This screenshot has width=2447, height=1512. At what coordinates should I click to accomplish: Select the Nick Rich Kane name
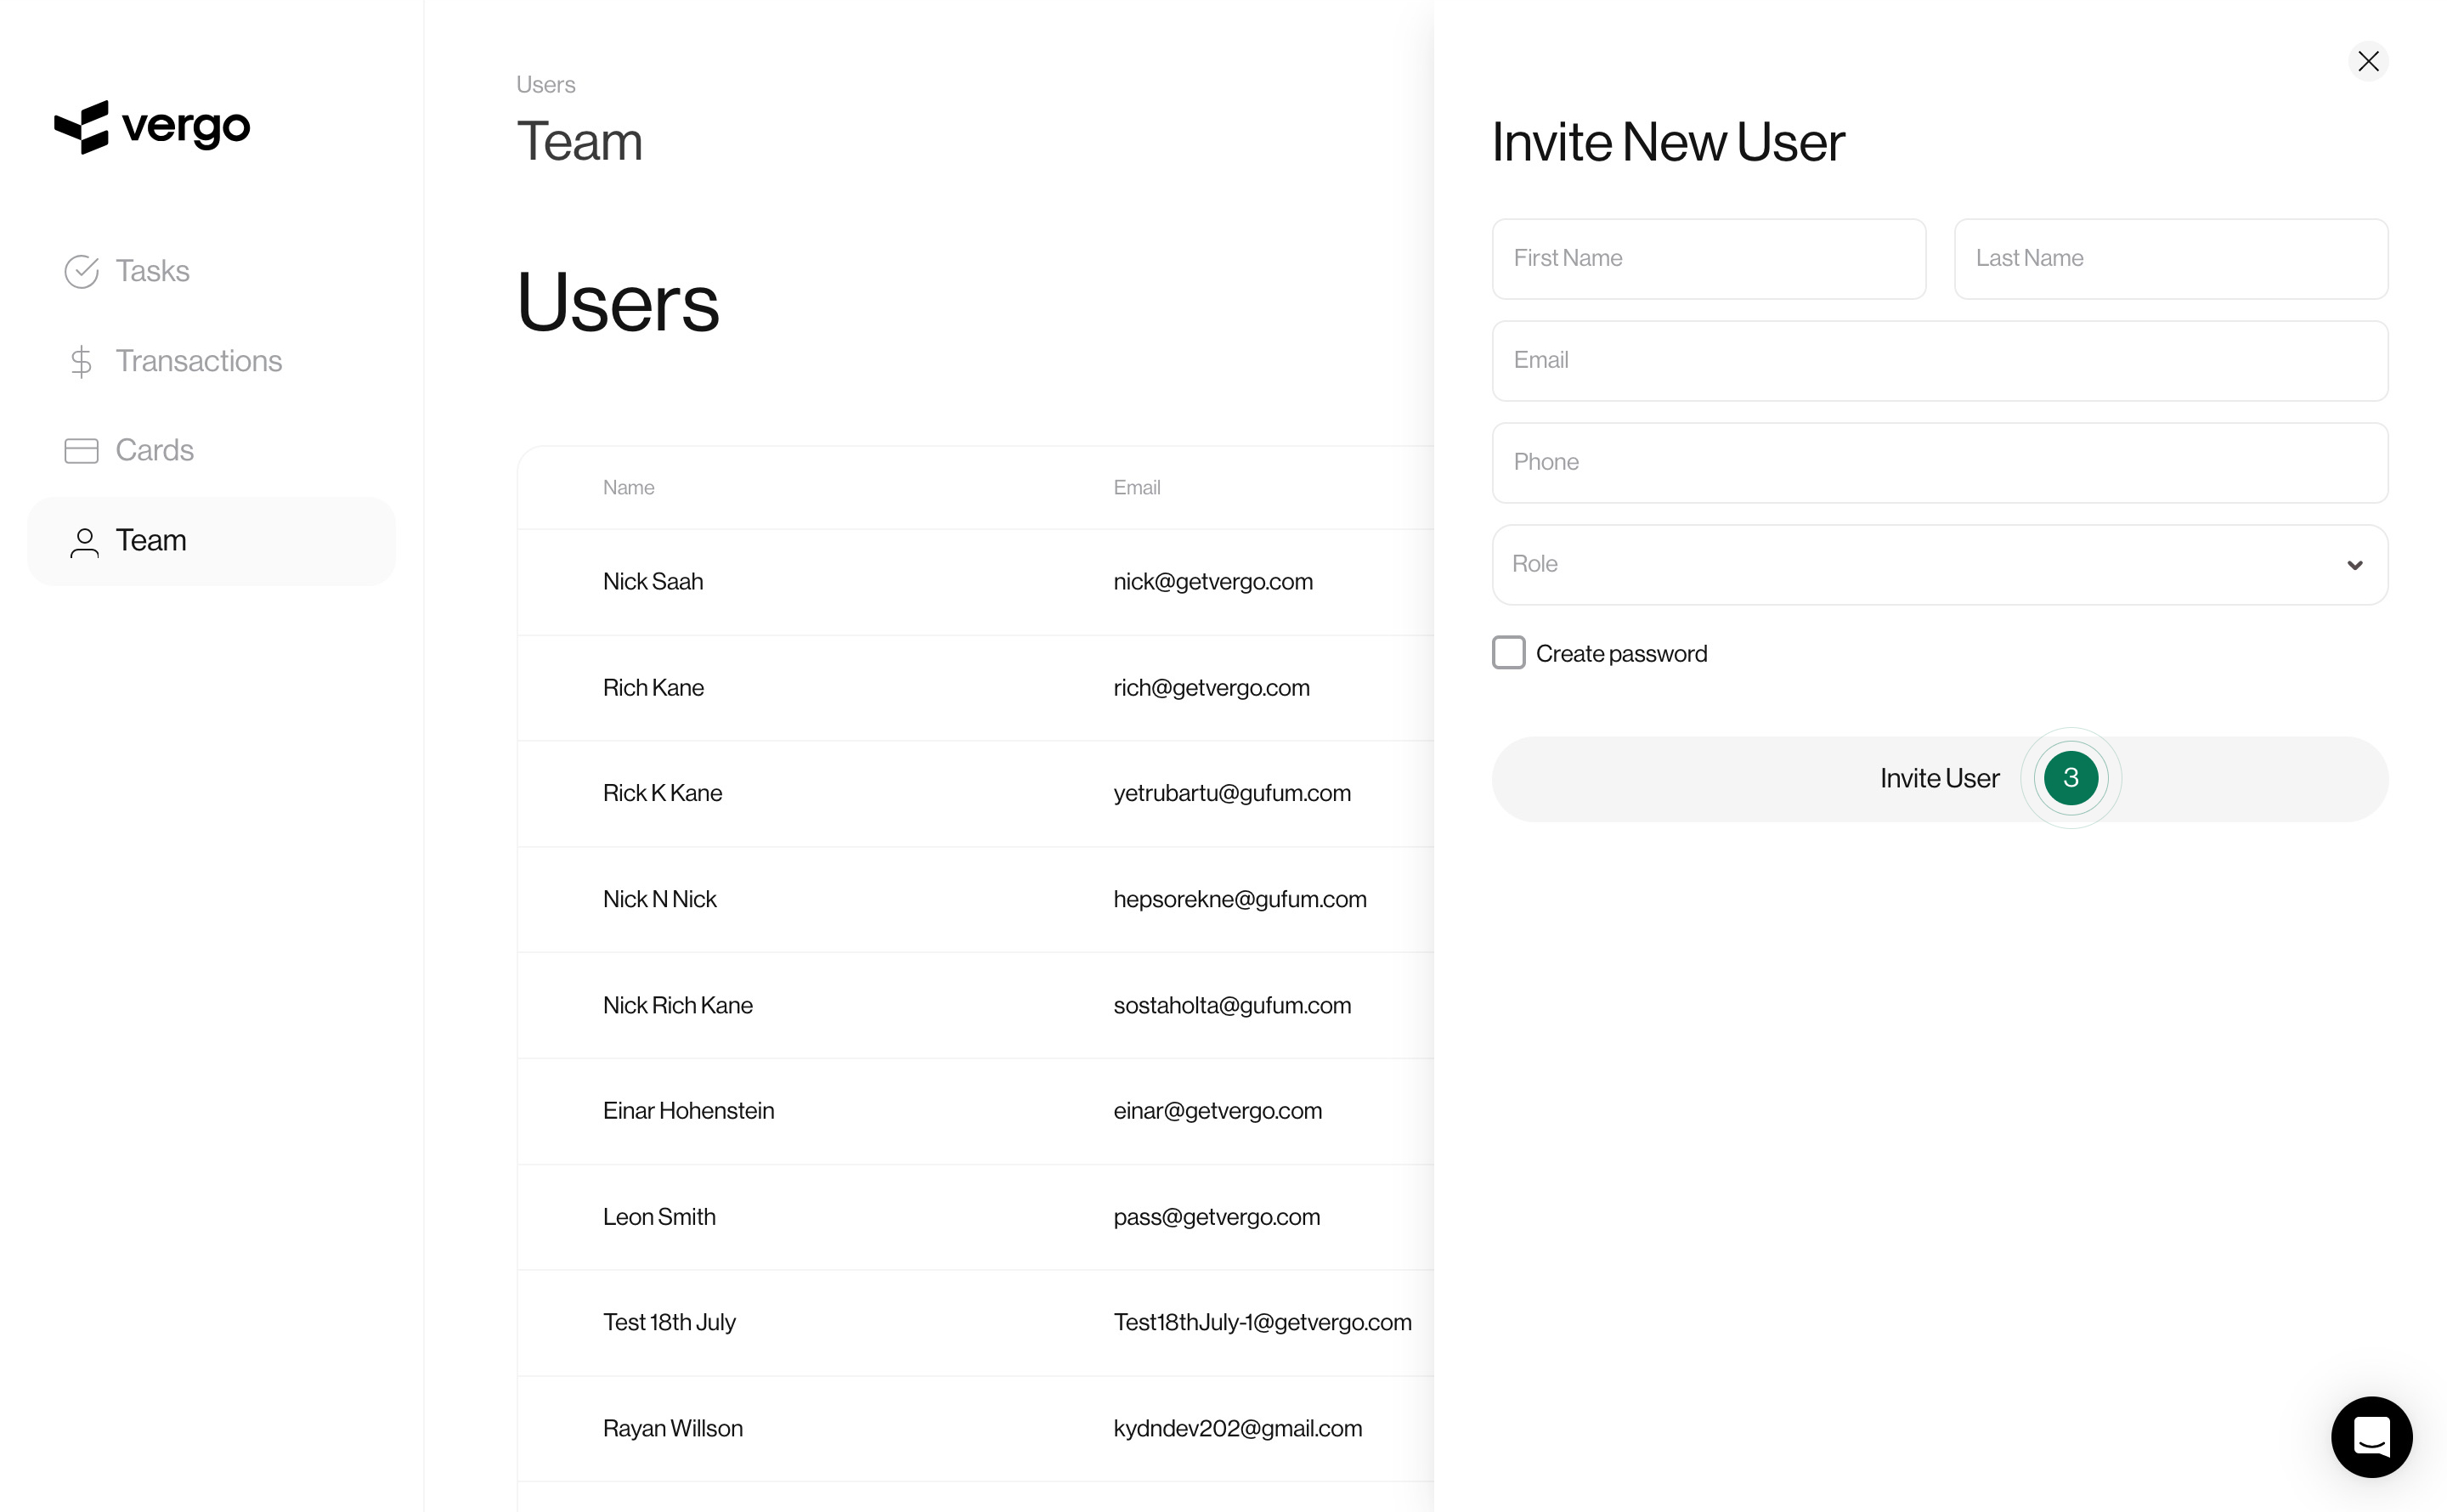[x=677, y=1005]
